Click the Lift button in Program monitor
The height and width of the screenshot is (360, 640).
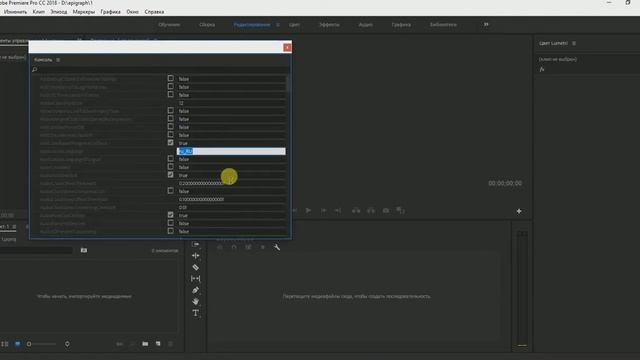(x=356, y=210)
